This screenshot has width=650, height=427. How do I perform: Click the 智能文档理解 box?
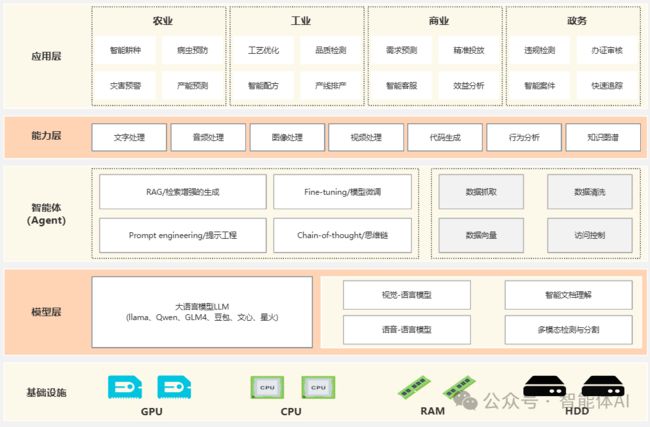(x=568, y=295)
